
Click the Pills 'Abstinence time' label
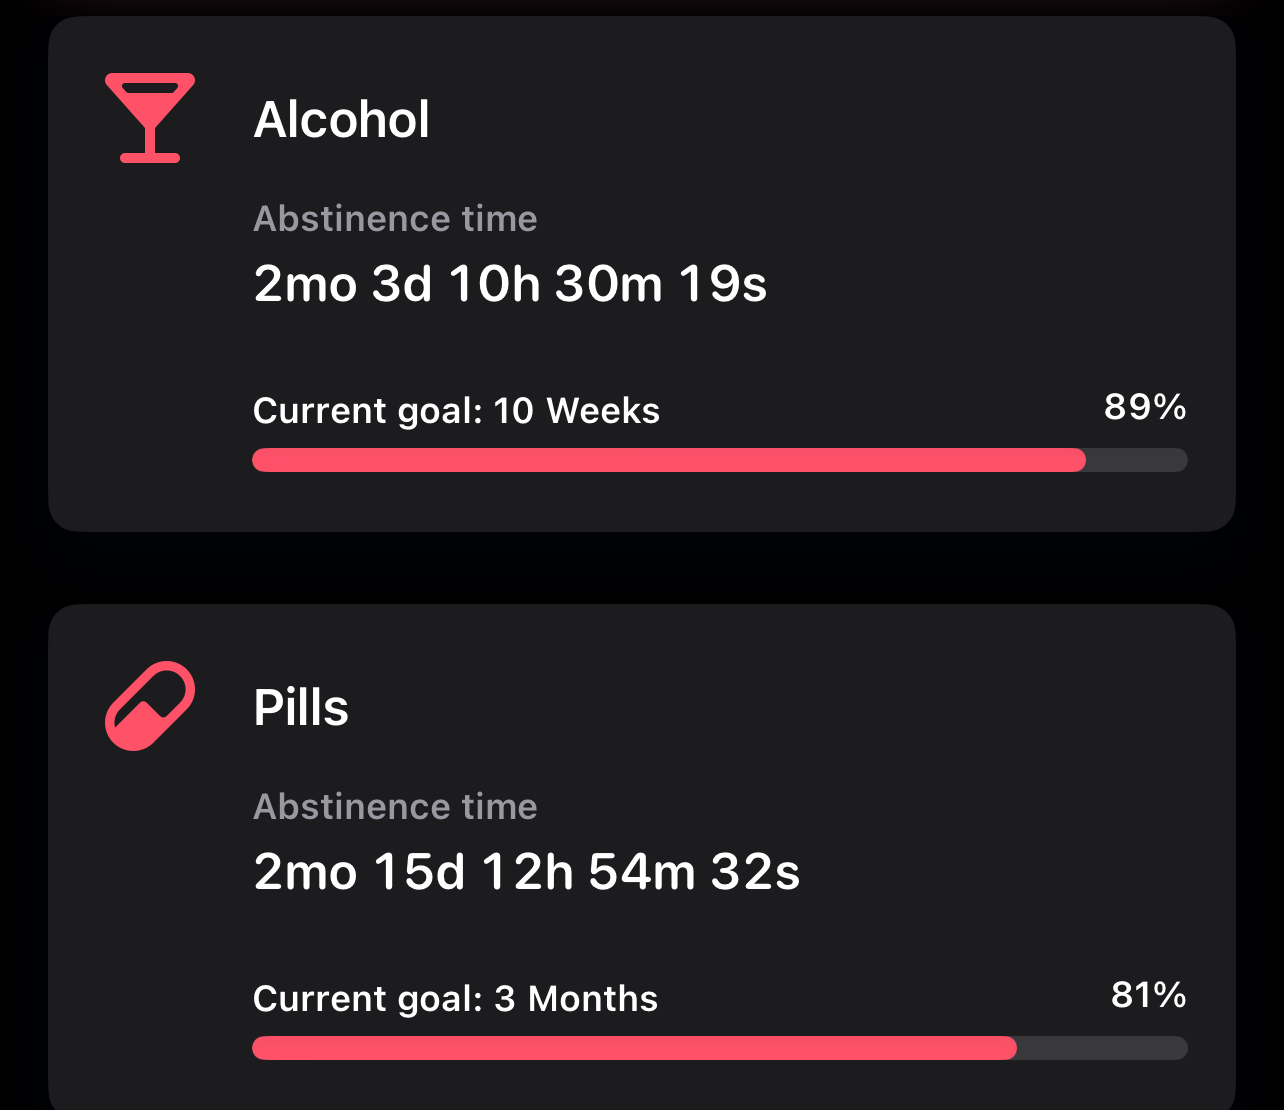(395, 807)
